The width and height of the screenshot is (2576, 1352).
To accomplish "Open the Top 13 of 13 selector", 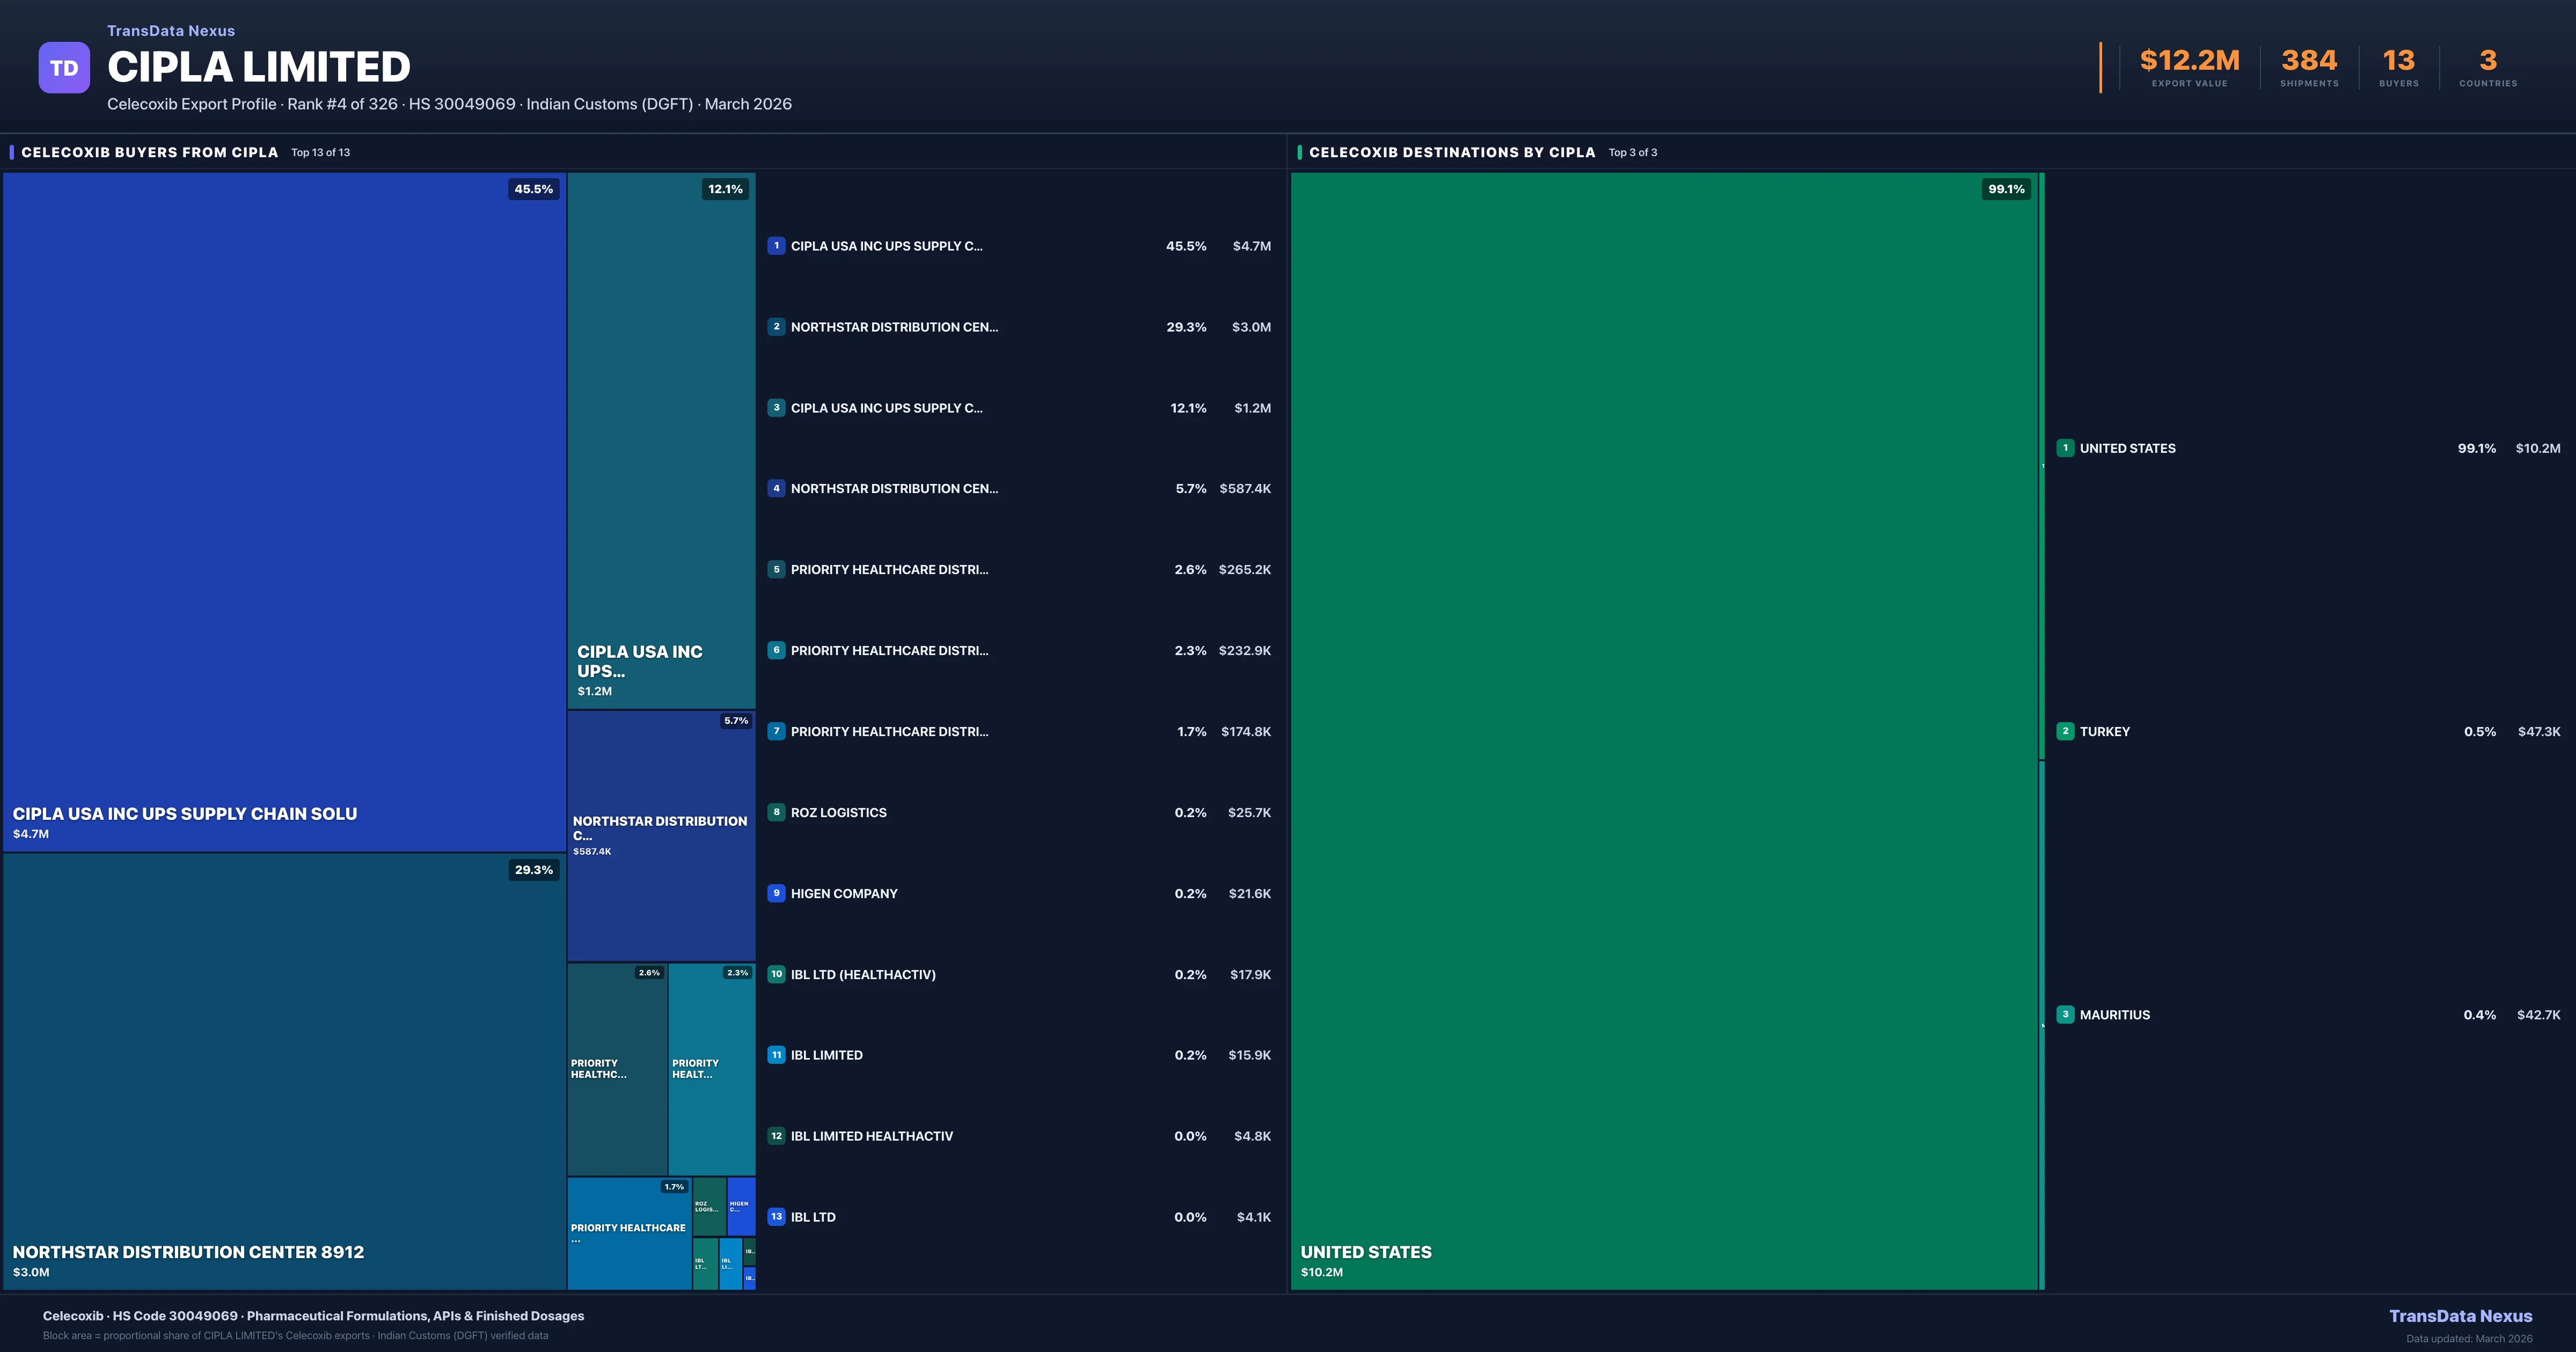I will point(320,152).
